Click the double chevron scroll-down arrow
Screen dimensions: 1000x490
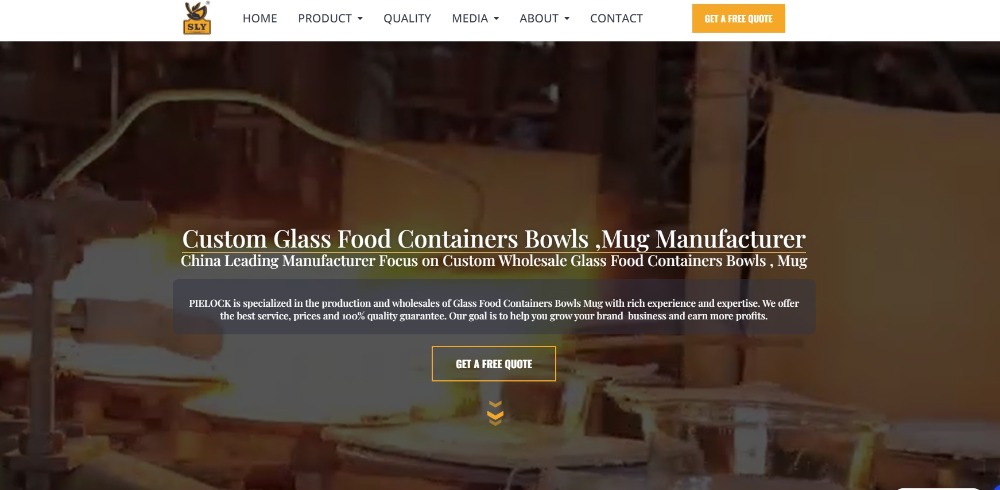click(495, 413)
